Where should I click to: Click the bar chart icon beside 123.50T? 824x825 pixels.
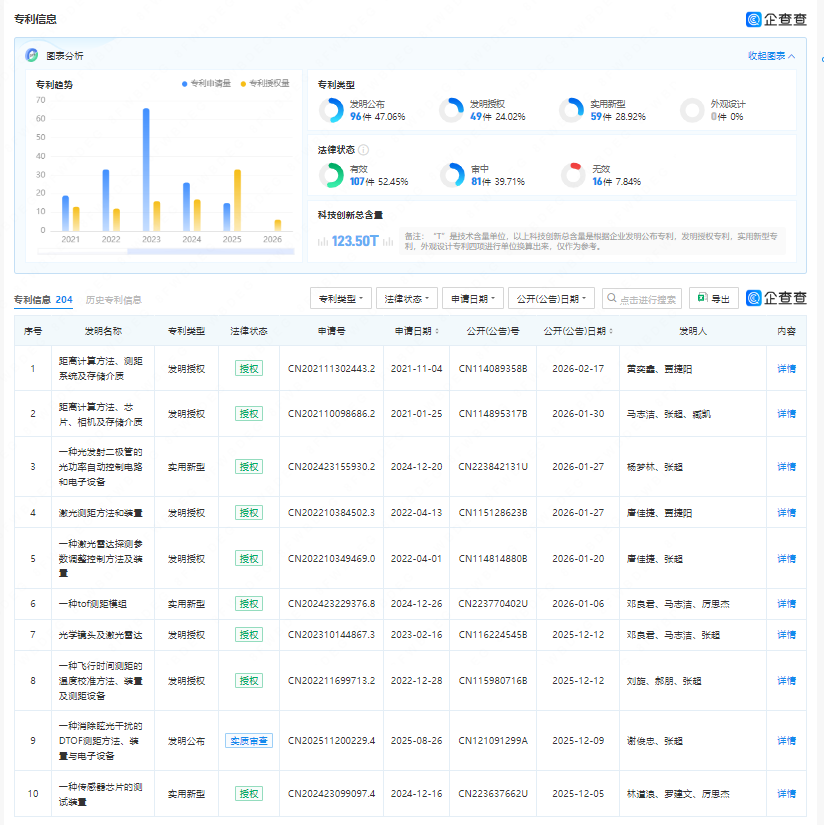click(323, 241)
